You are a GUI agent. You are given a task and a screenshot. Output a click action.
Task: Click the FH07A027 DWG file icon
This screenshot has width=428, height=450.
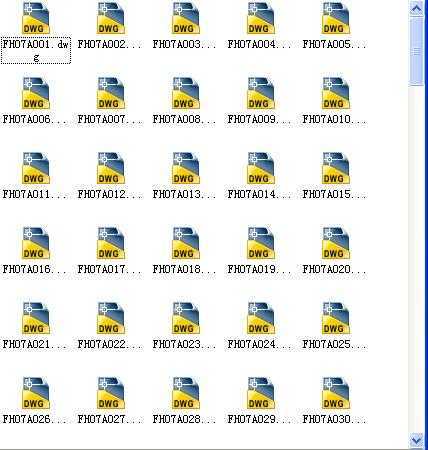[x=111, y=393]
